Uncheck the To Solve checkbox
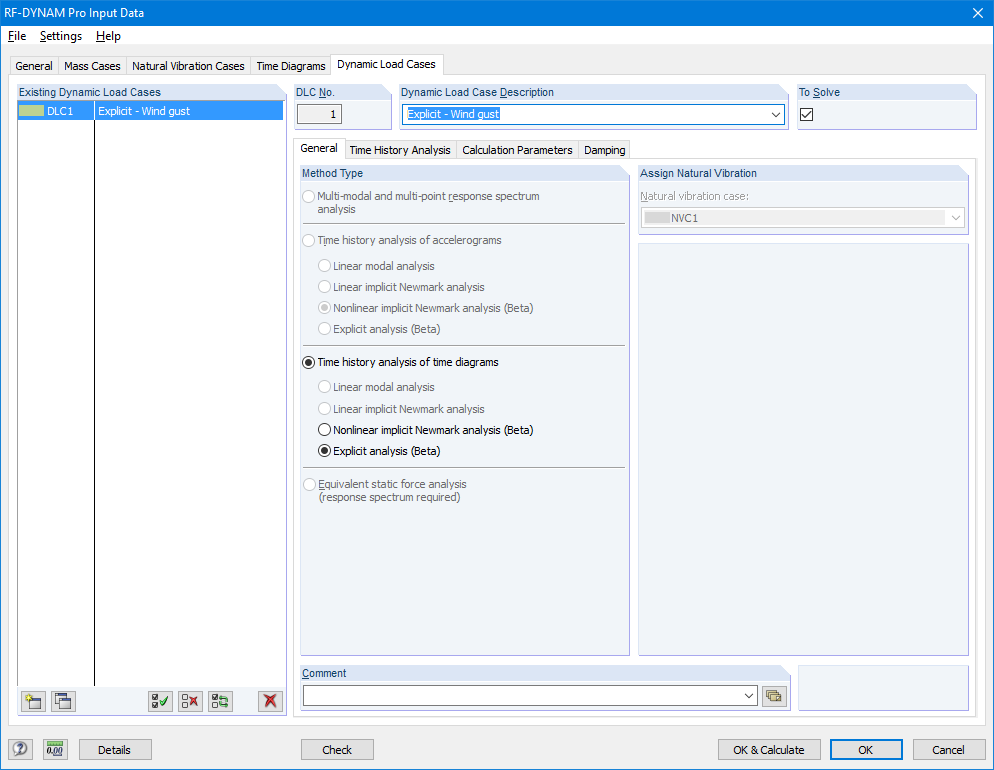Image resolution: width=994 pixels, height=770 pixels. [x=805, y=113]
